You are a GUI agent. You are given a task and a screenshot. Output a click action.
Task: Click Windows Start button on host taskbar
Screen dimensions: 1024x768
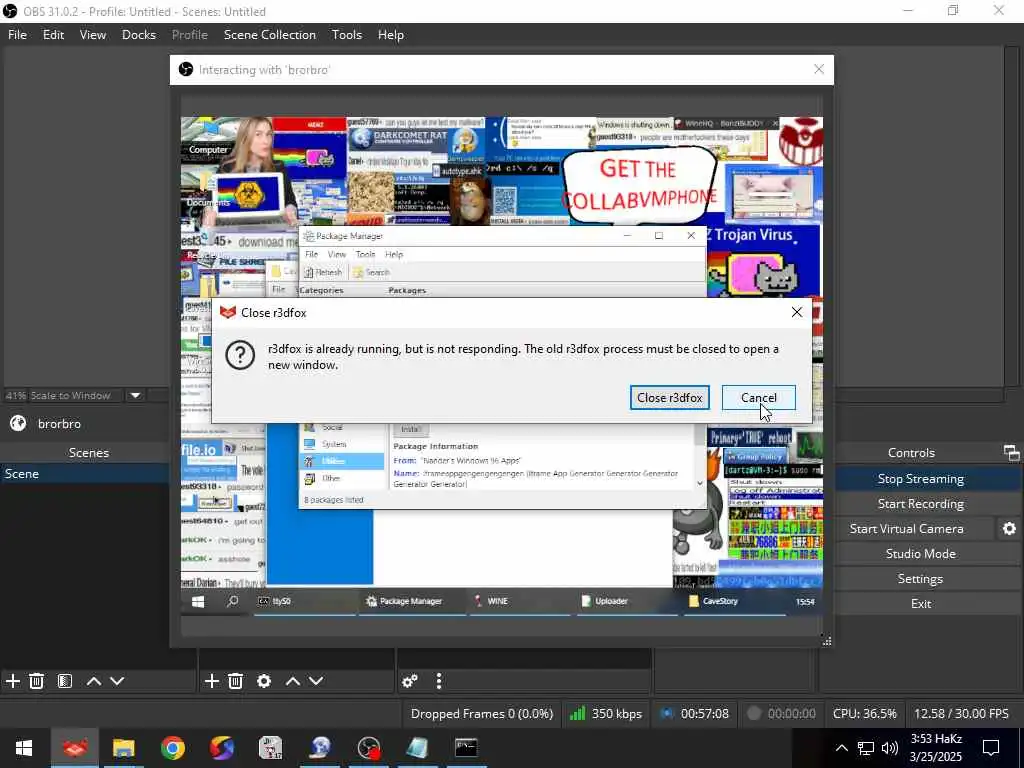[24, 748]
